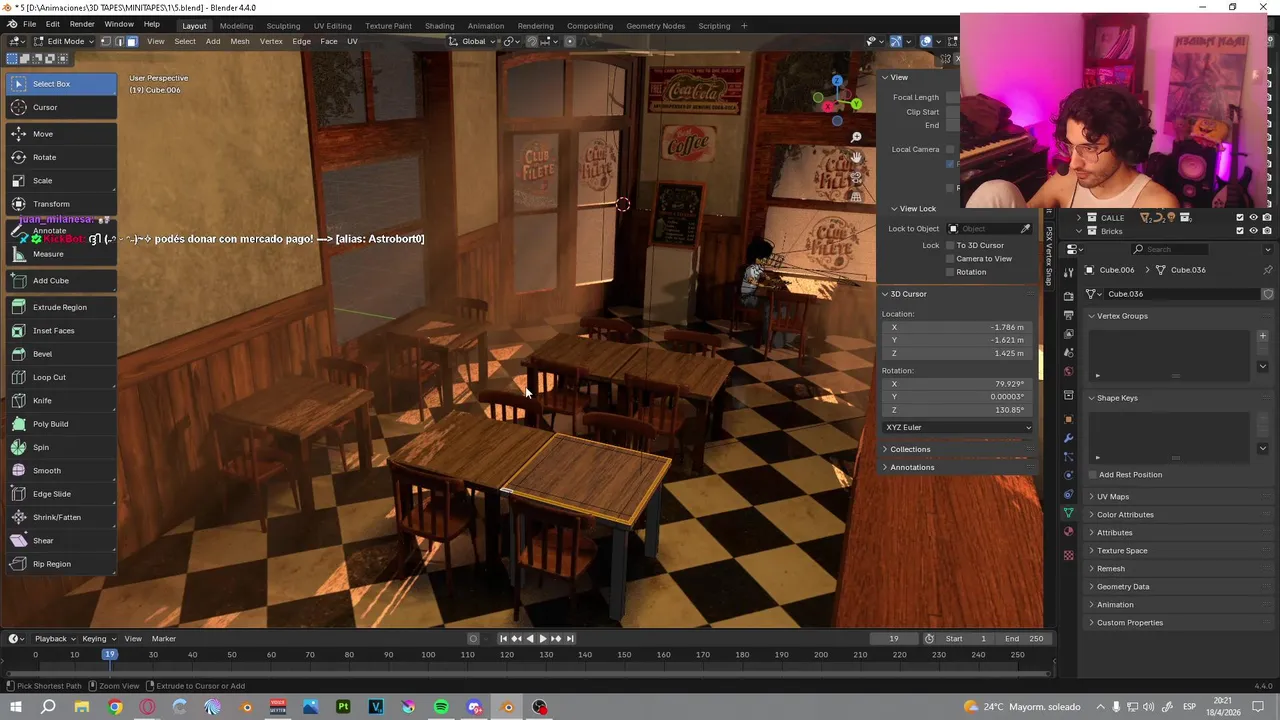Open the Global transform orientation dropdown

coord(472,41)
